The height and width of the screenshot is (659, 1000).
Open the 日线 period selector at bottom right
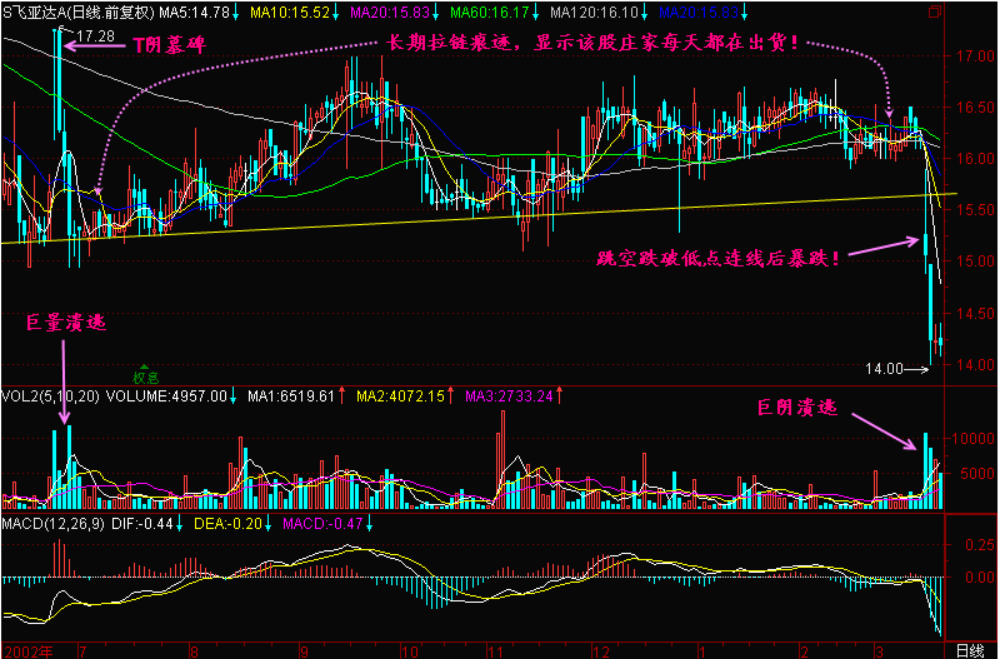pos(969,650)
